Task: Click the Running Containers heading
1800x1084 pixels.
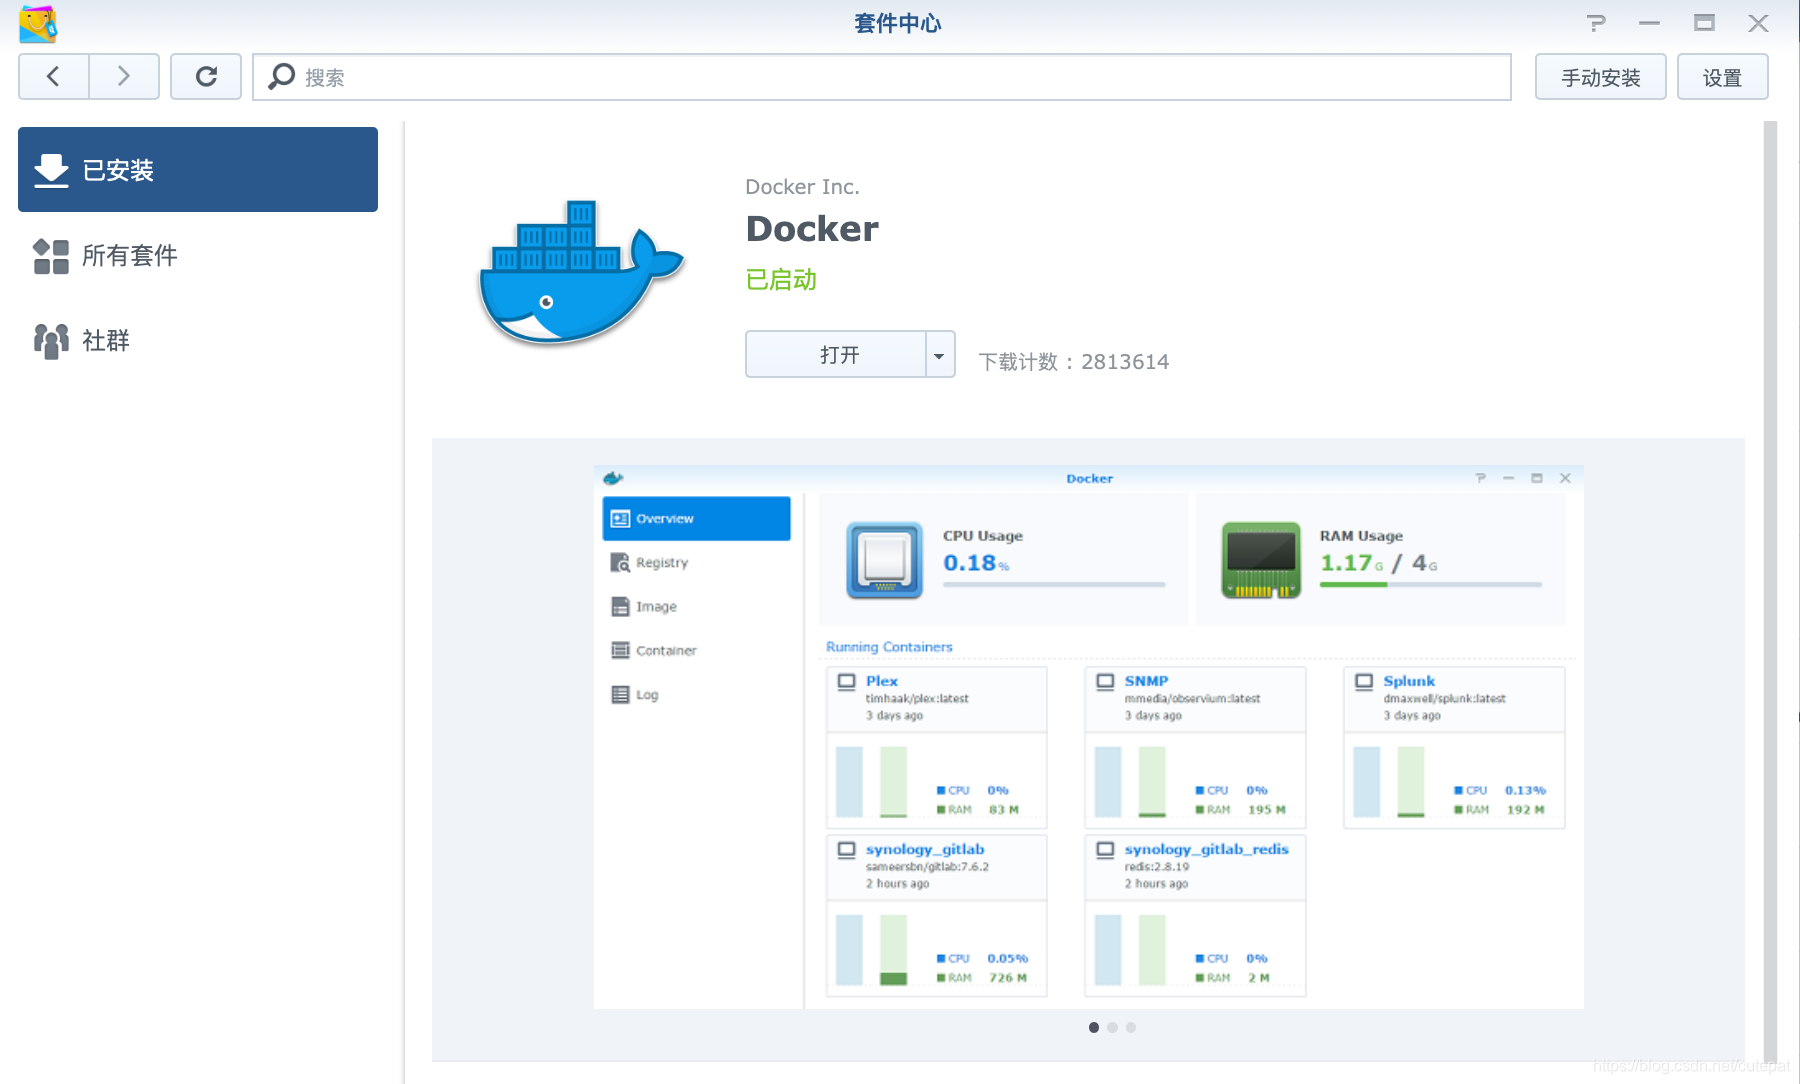Action: pyautogui.click(x=889, y=647)
